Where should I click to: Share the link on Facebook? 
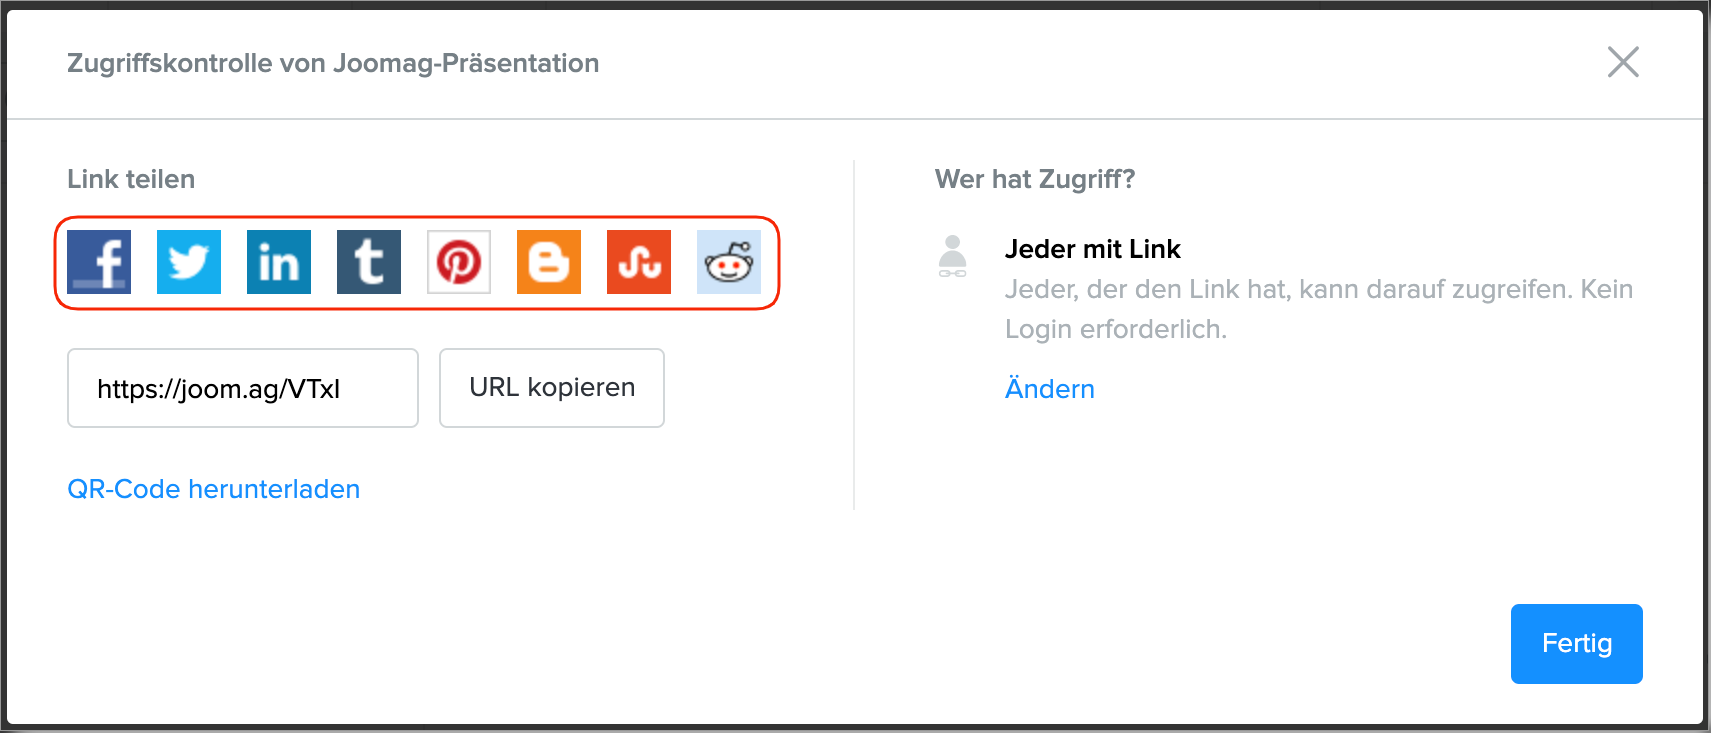click(99, 262)
